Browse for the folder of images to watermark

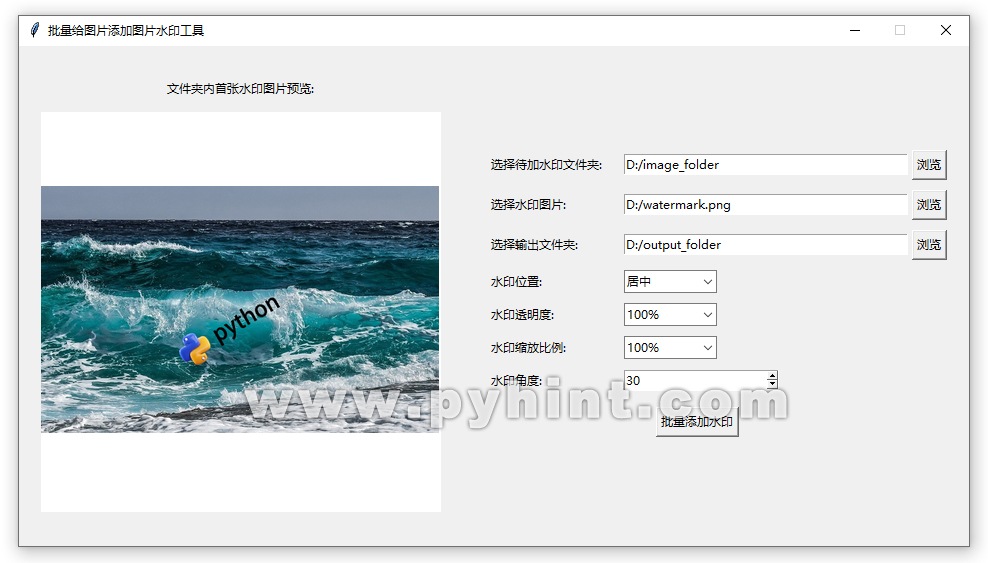tap(929, 165)
